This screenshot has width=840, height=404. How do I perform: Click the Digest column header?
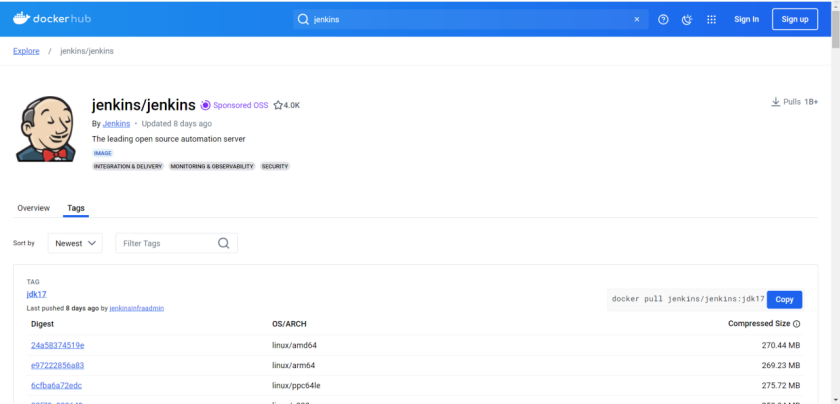pyautogui.click(x=42, y=324)
